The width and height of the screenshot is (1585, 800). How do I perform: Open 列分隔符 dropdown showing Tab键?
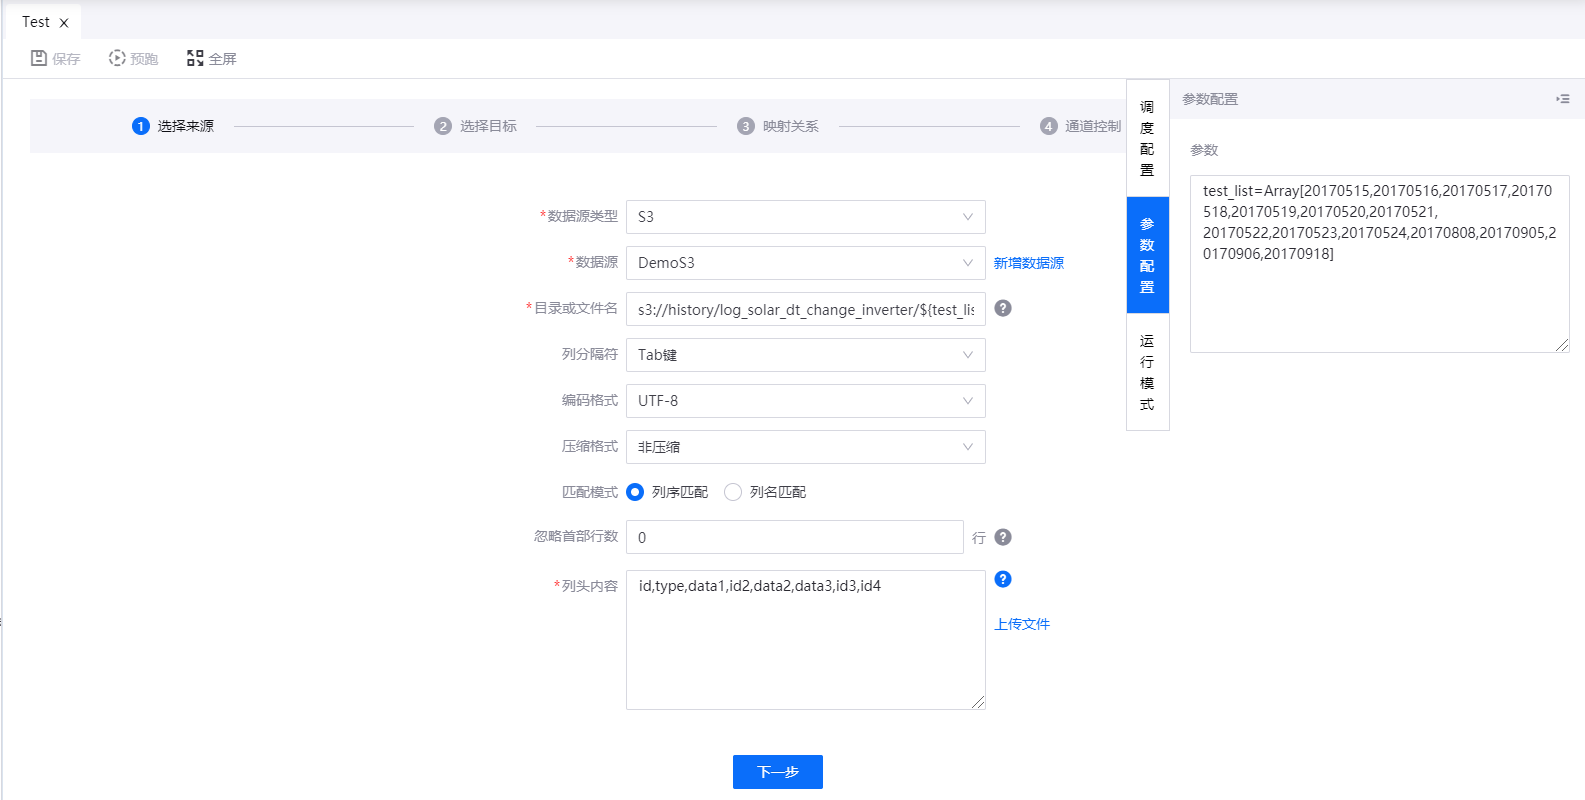pyautogui.click(x=806, y=355)
